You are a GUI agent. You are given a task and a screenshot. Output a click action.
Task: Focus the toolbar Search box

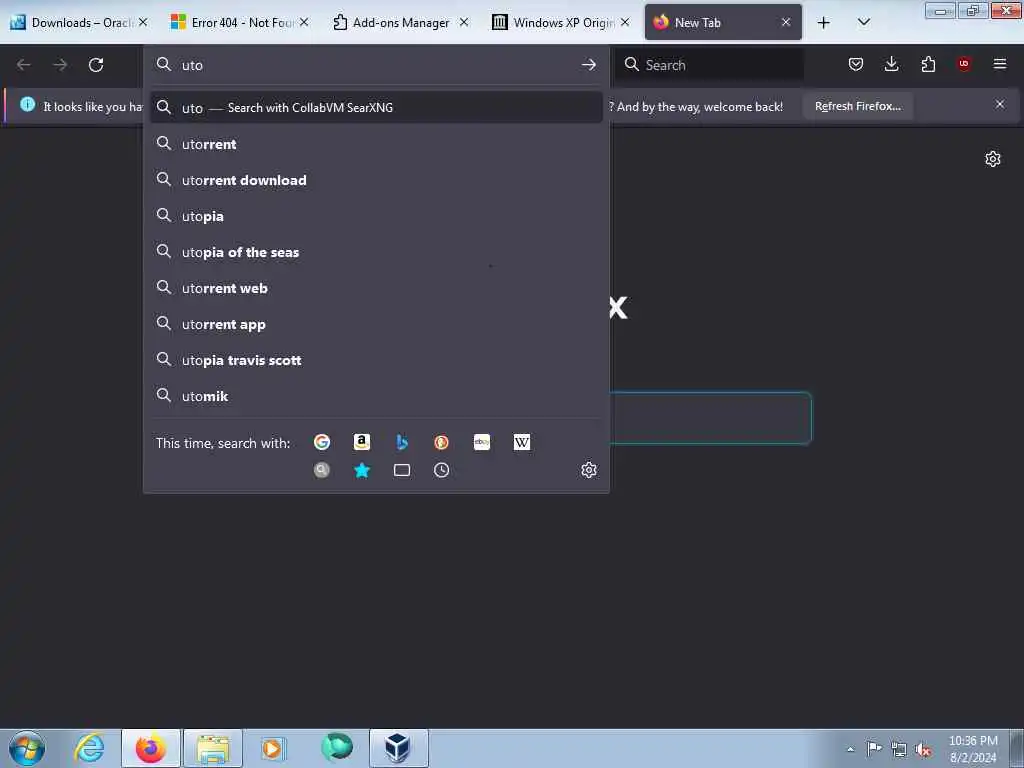[x=710, y=65]
